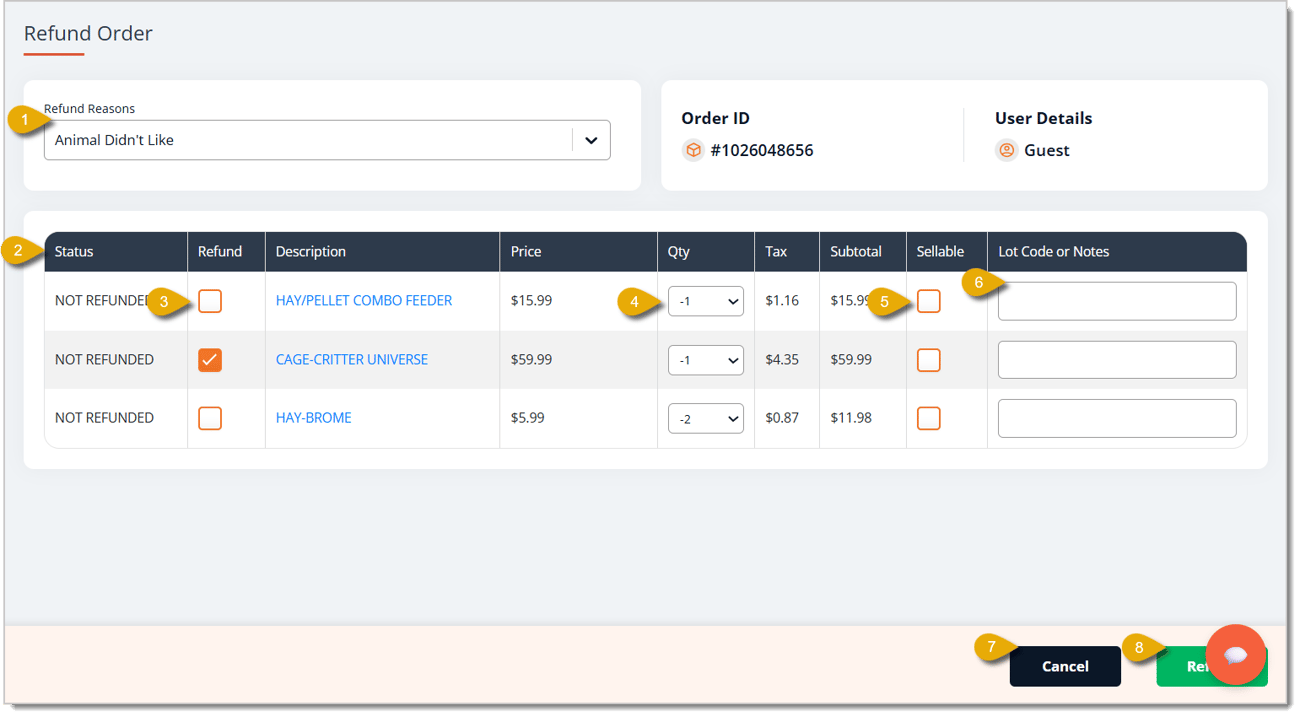Mark HAY-BROME as sellable
Screen dimensions: 1300x717
coord(929,418)
